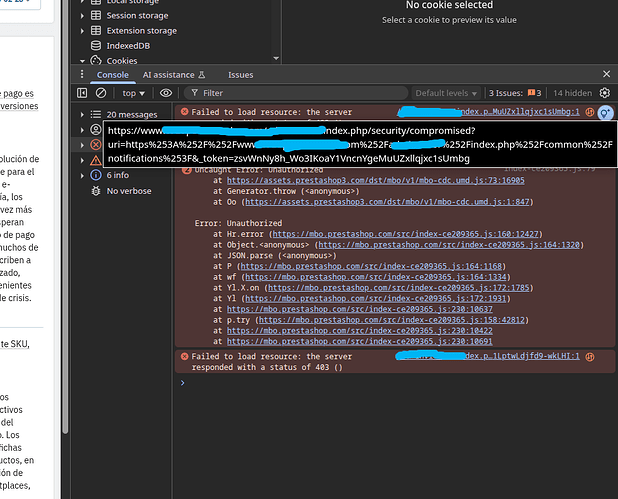Close the console drawer
The width and height of the screenshot is (618, 499).
tap(607, 74)
